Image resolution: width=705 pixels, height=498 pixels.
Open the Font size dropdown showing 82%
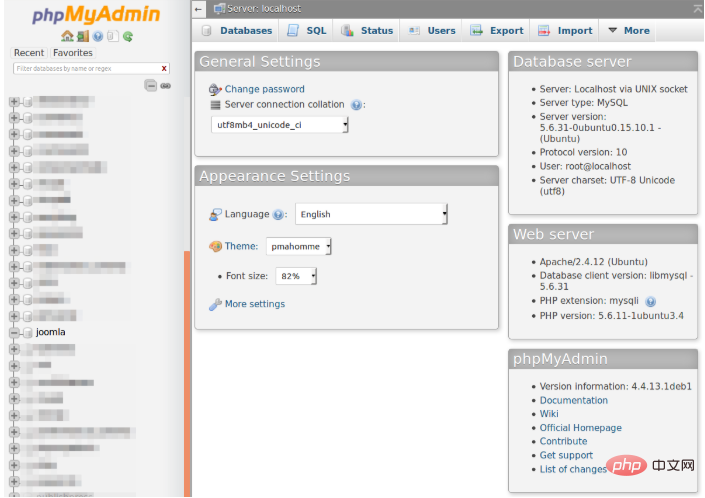pyautogui.click(x=296, y=276)
